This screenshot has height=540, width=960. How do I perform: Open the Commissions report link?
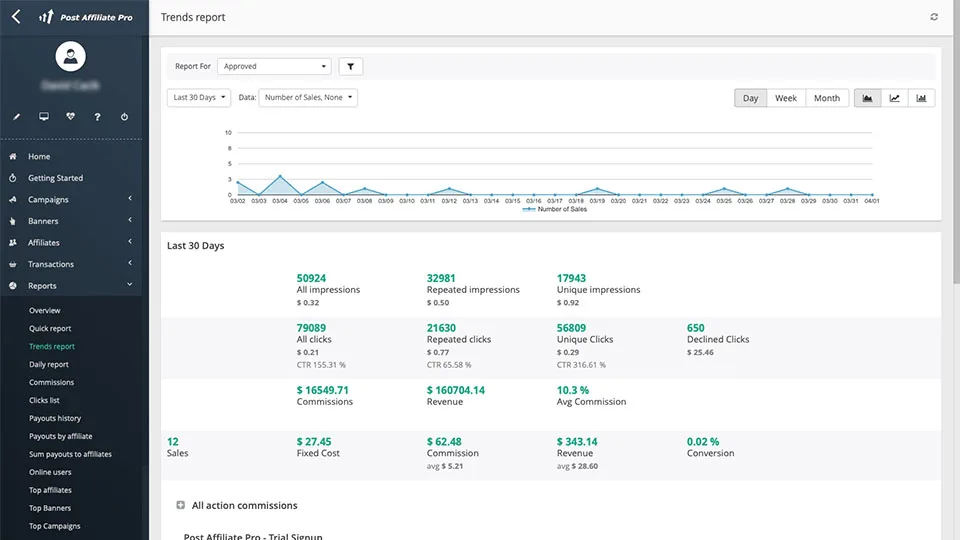click(x=52, y=382)
